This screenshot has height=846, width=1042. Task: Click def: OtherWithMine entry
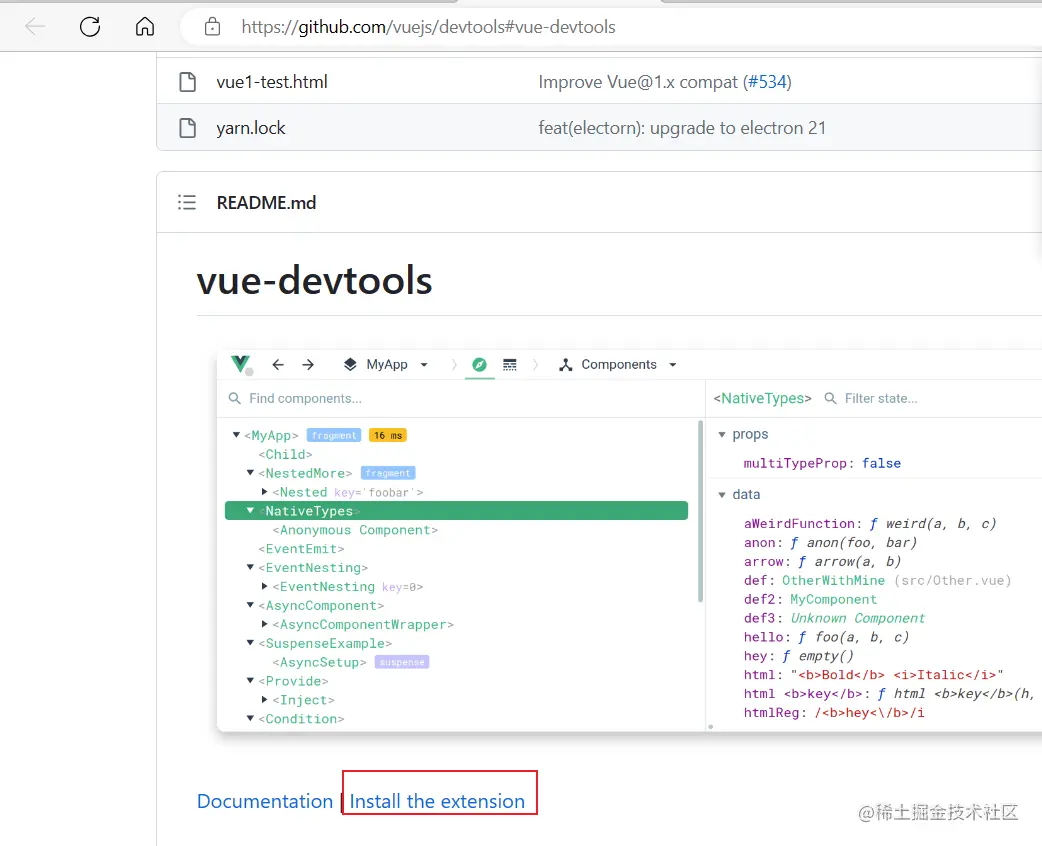coord(877,580)
